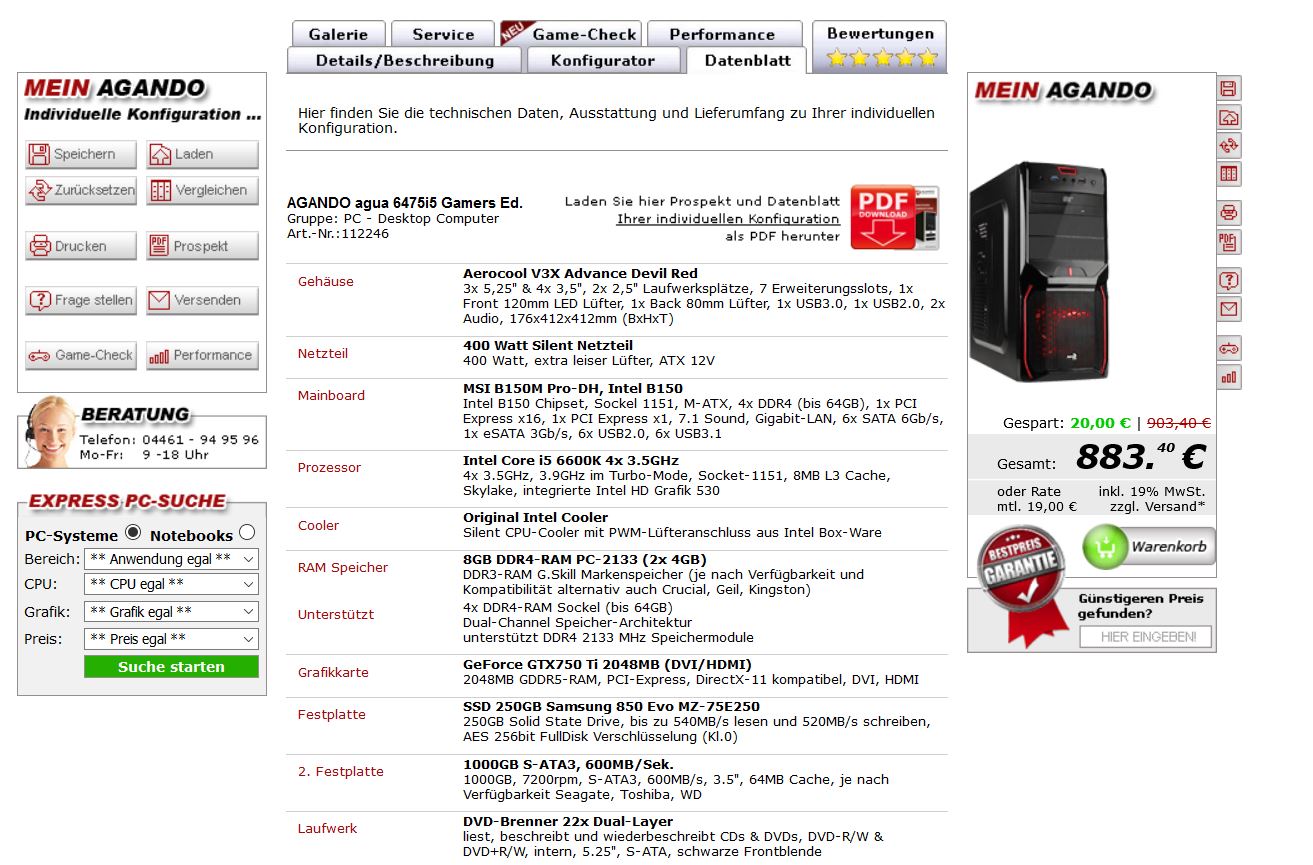
Task: Click the PDF document icon in right strip
Action: pos(1229,241)
